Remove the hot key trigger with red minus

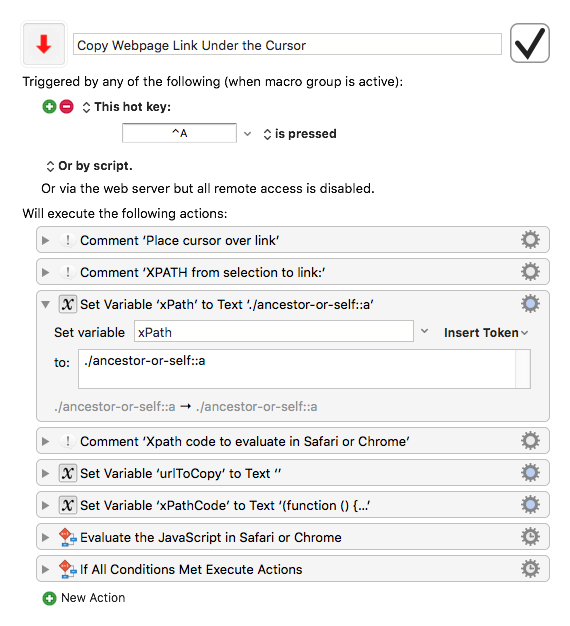67,107
